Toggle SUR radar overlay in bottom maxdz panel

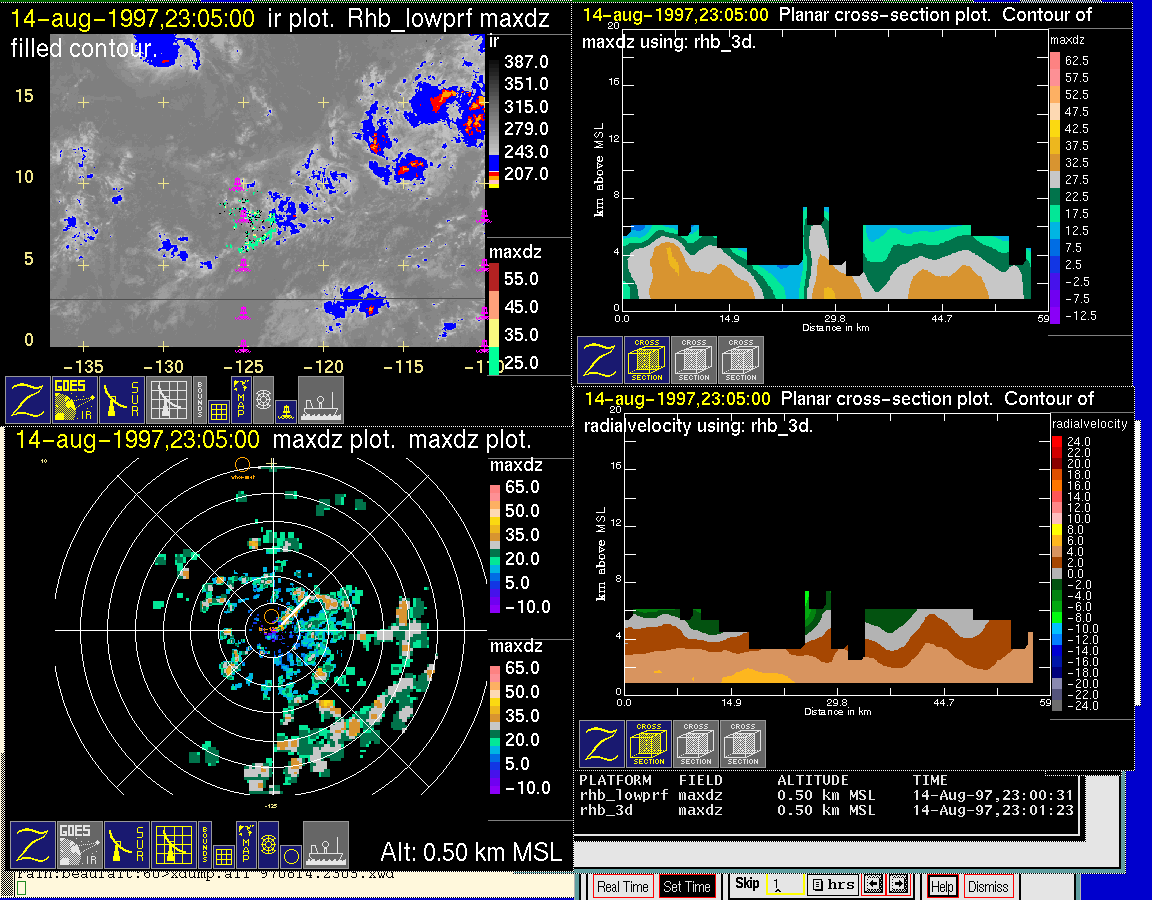pyautogui.click(x=127, y=844)
